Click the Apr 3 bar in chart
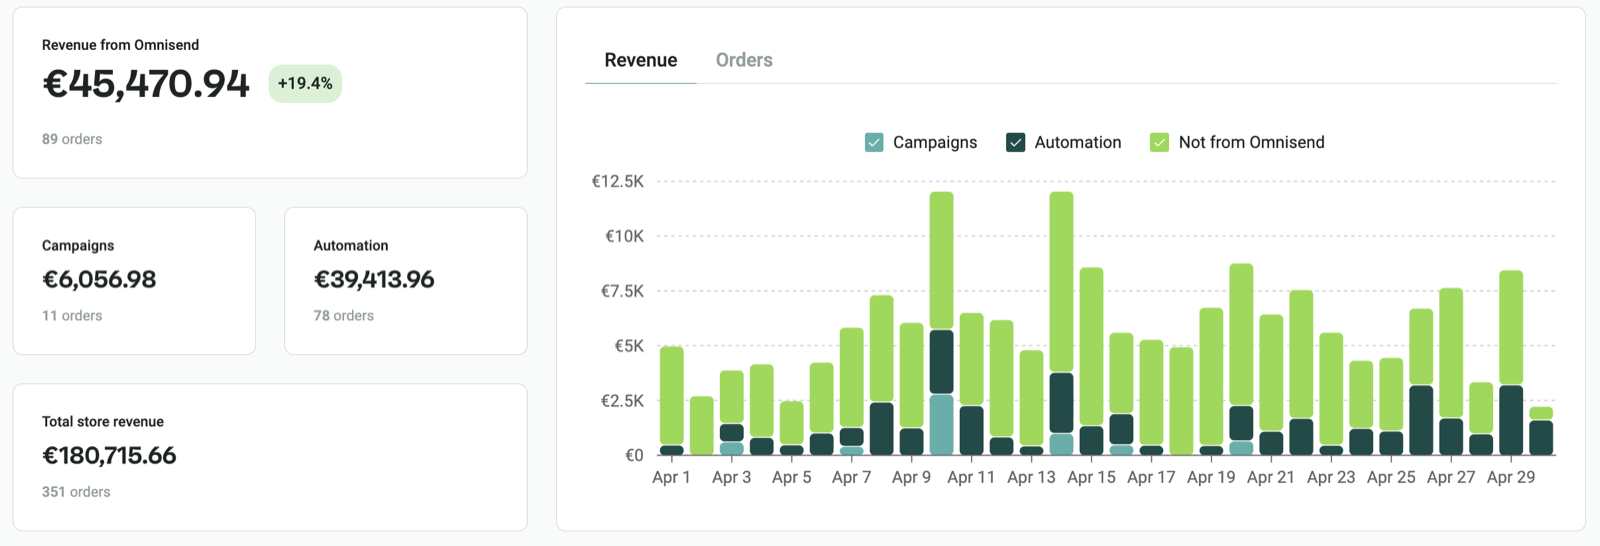1600x546 pixels. 732,413
